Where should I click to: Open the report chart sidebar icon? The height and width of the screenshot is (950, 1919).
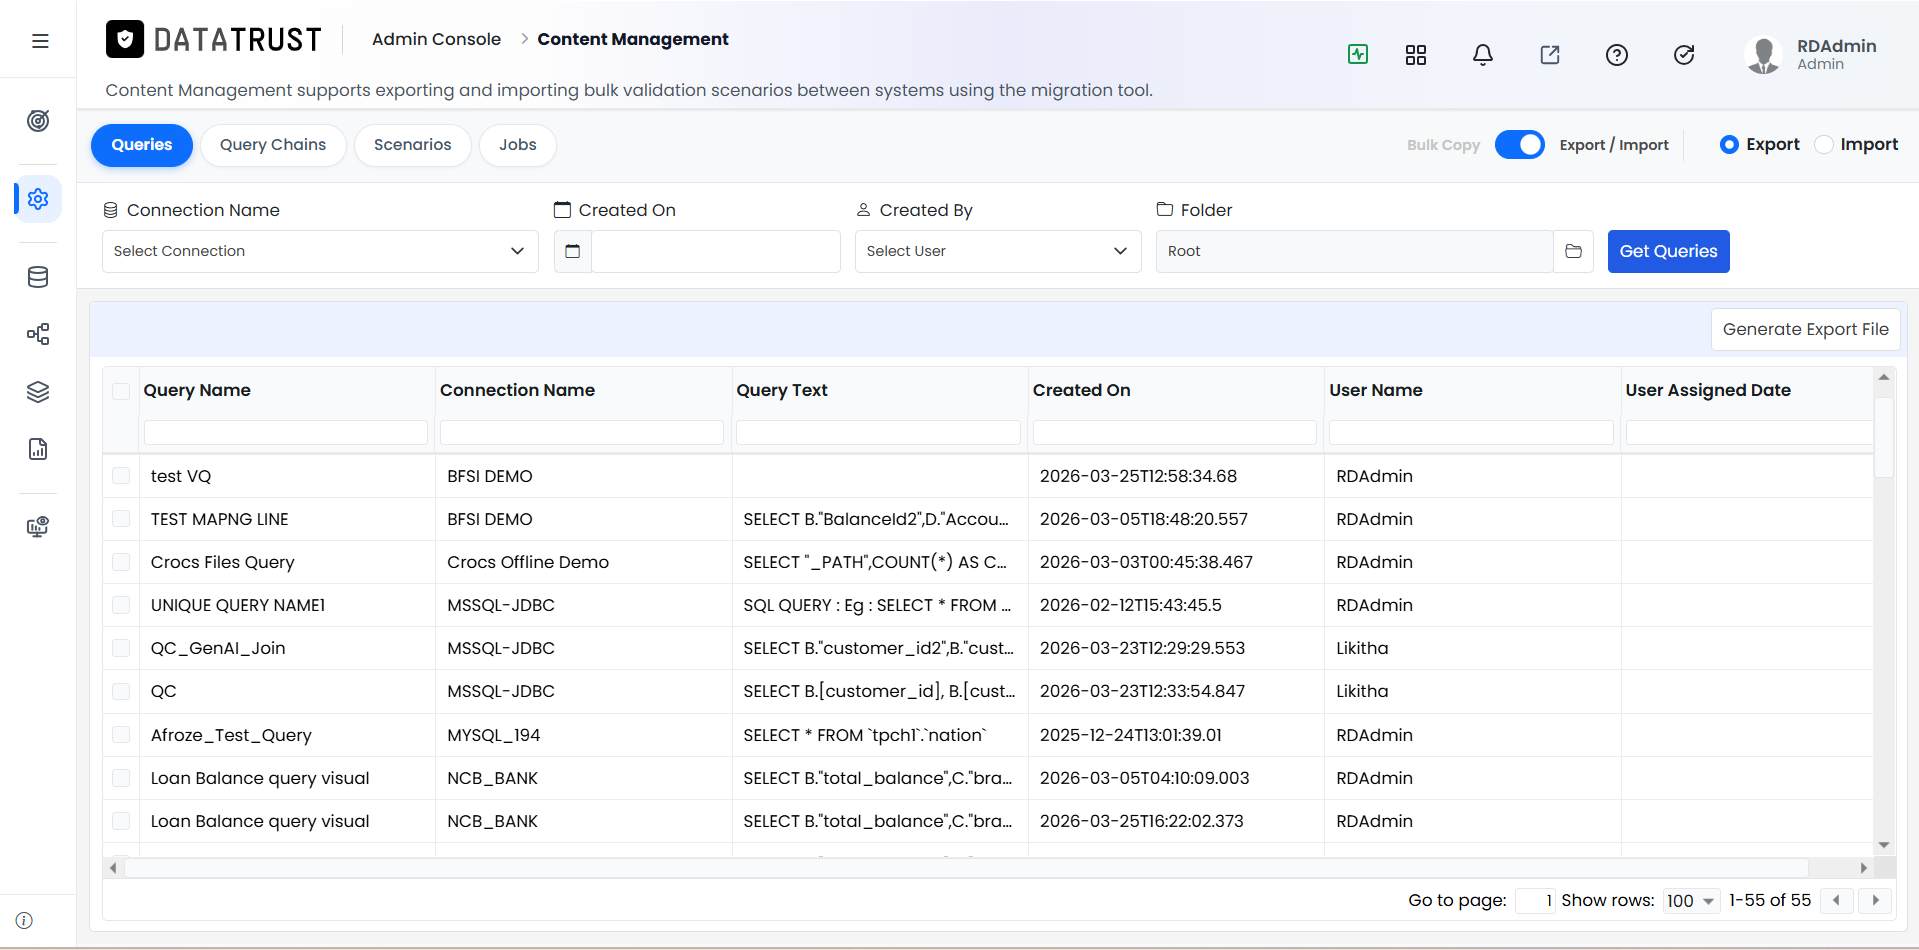click(x=38, y=449)
